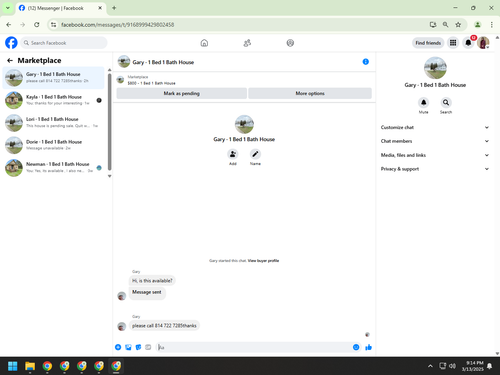
Task: Choose a sticker icon in composer
Action: (138, 347)
